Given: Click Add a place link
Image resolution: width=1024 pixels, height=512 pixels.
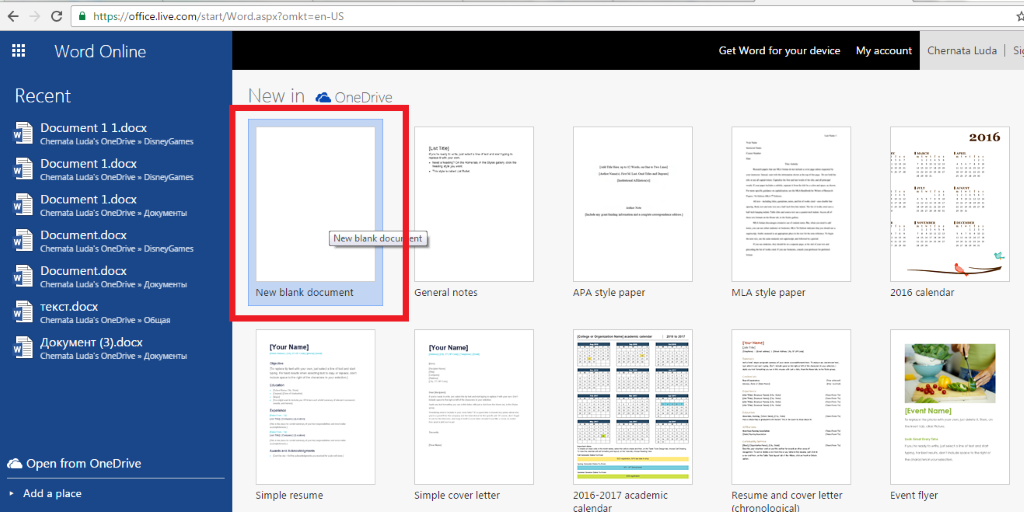Looking at the screenshot, I should point(52,494).
